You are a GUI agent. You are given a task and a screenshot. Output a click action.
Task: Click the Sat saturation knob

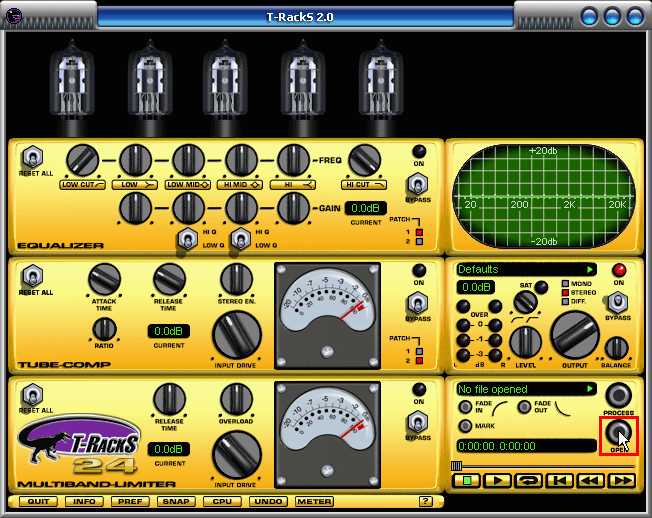coord(526,302)
